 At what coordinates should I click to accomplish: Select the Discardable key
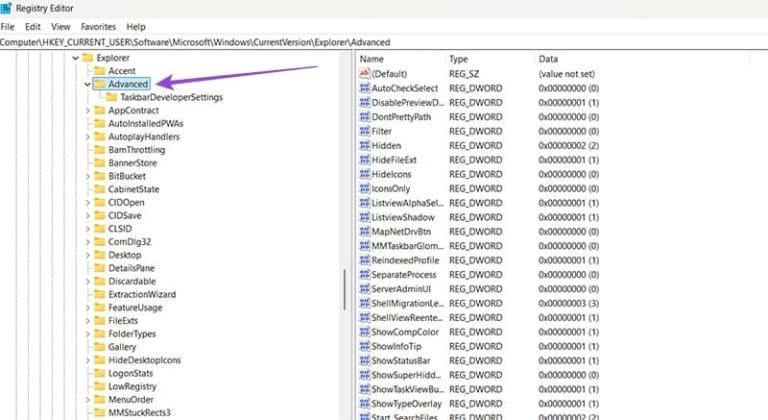(x=132, y=281)
